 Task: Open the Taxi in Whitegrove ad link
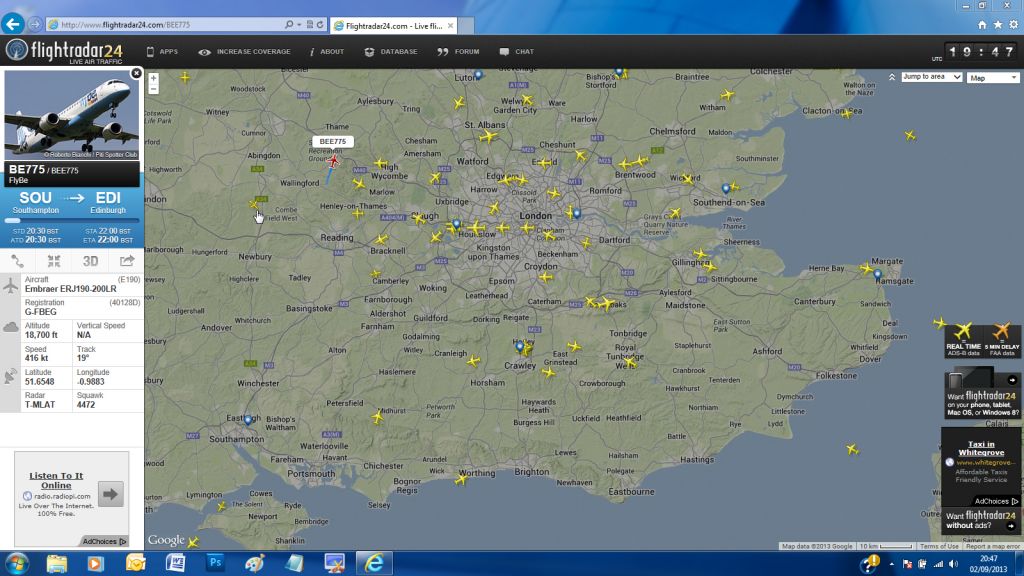point(981,448)
